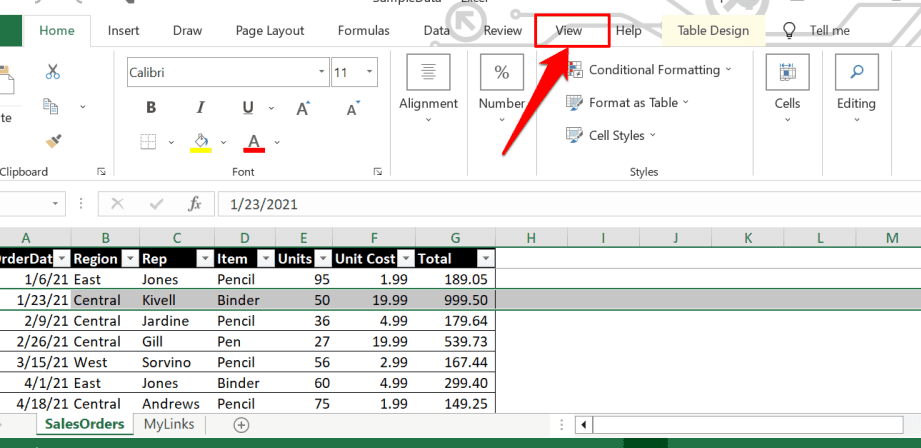Viewport: 921px width, 448px height.
Task: Open Conditional Formatting menu
Action: [x=648, y=69]
